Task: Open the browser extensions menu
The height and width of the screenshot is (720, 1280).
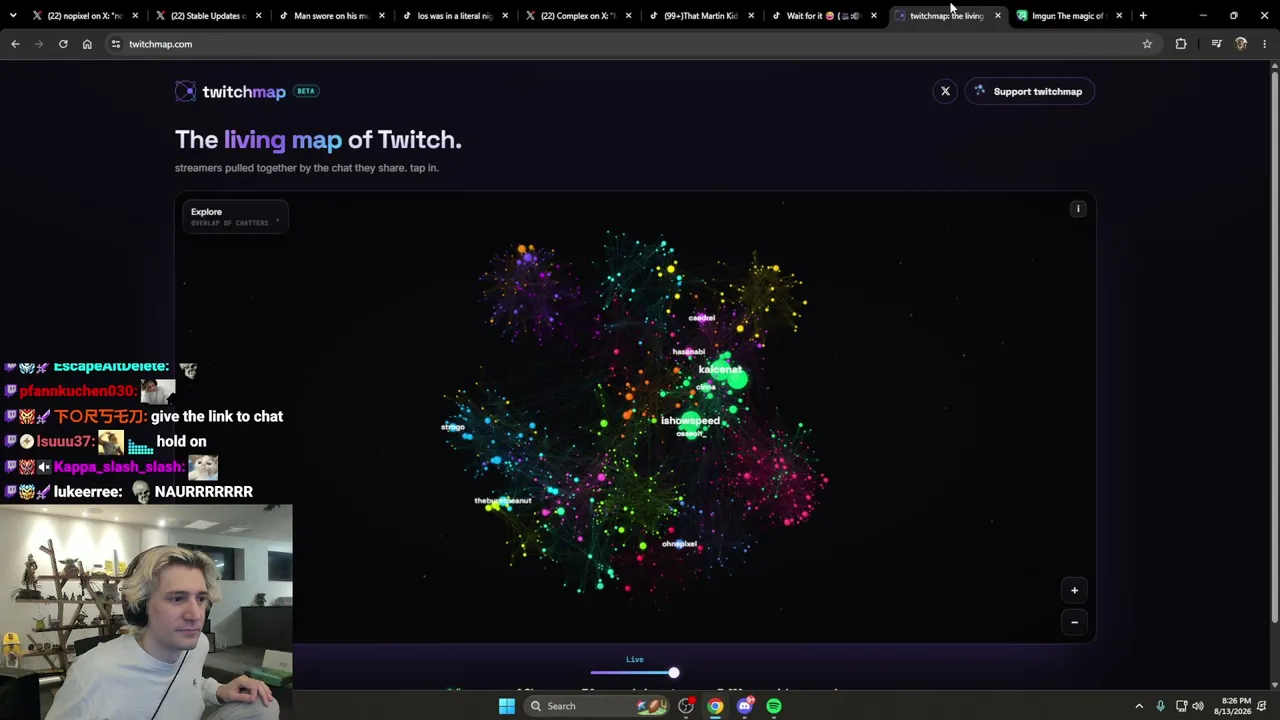Action: point(1181,44)
